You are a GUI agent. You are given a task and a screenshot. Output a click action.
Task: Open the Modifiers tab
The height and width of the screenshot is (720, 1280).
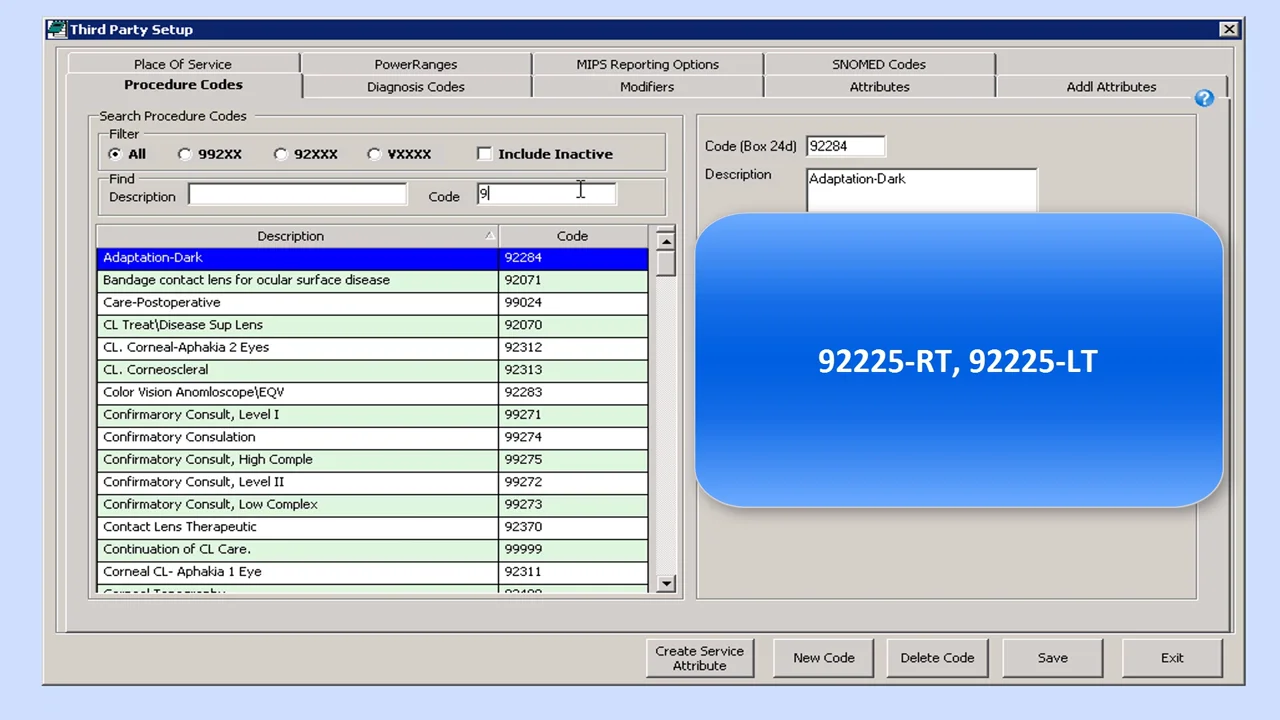(x=646, y=87)
